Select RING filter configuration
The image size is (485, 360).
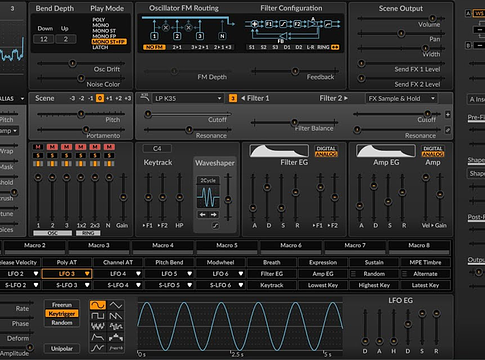click(323, 47)
